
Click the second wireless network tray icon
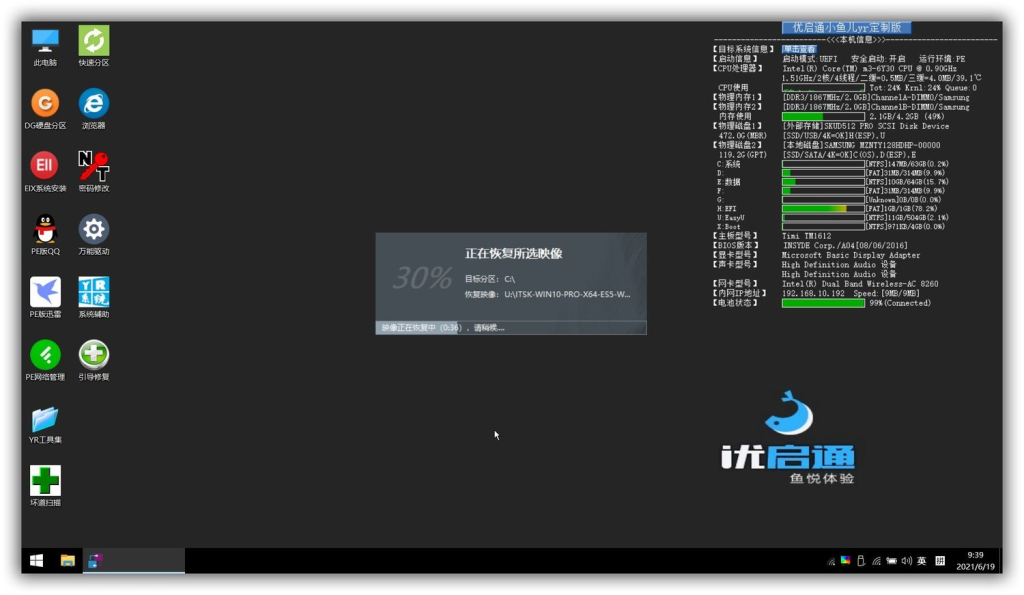pyautogui.click(x=876, y=560)
